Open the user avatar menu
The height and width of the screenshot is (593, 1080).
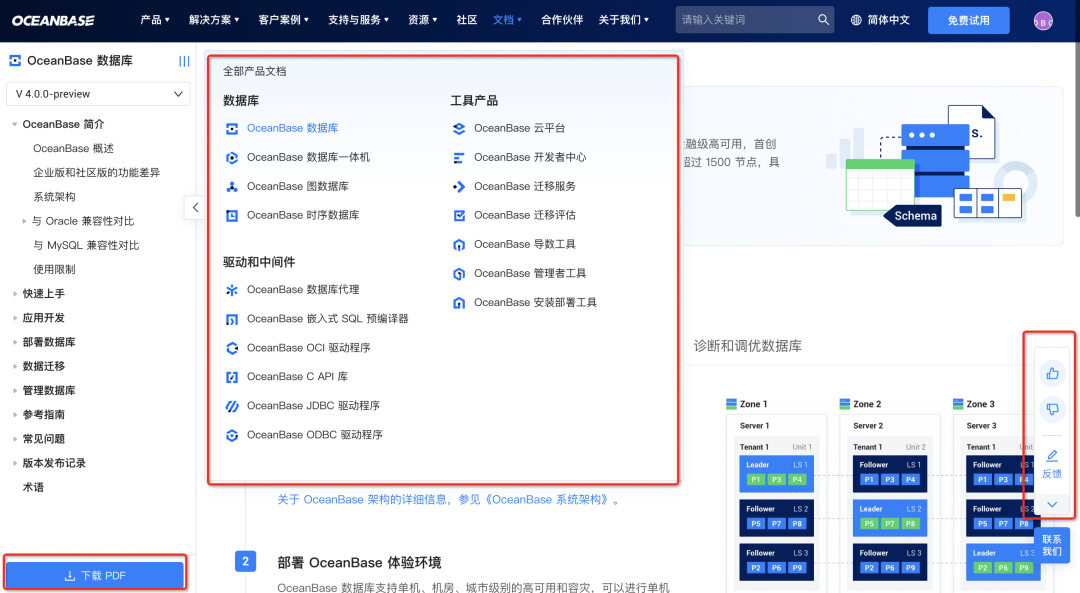point(1043,21)
